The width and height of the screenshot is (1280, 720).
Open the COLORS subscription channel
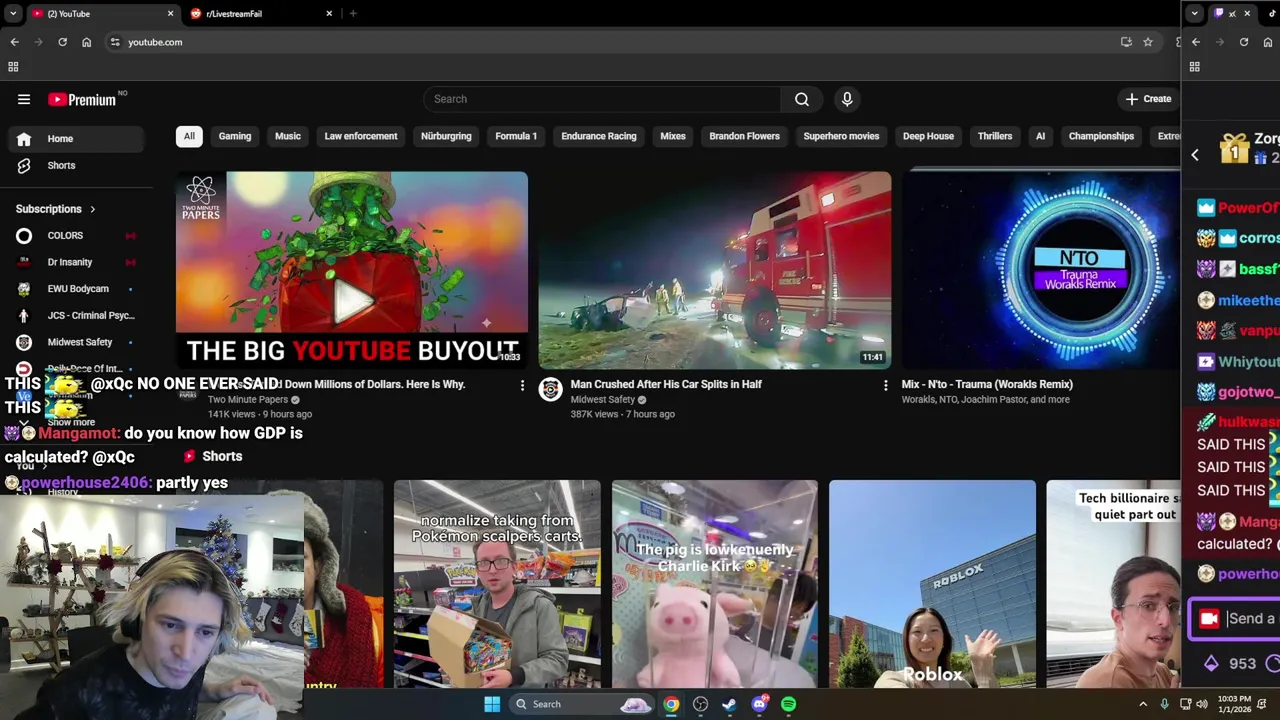point(75,236)
